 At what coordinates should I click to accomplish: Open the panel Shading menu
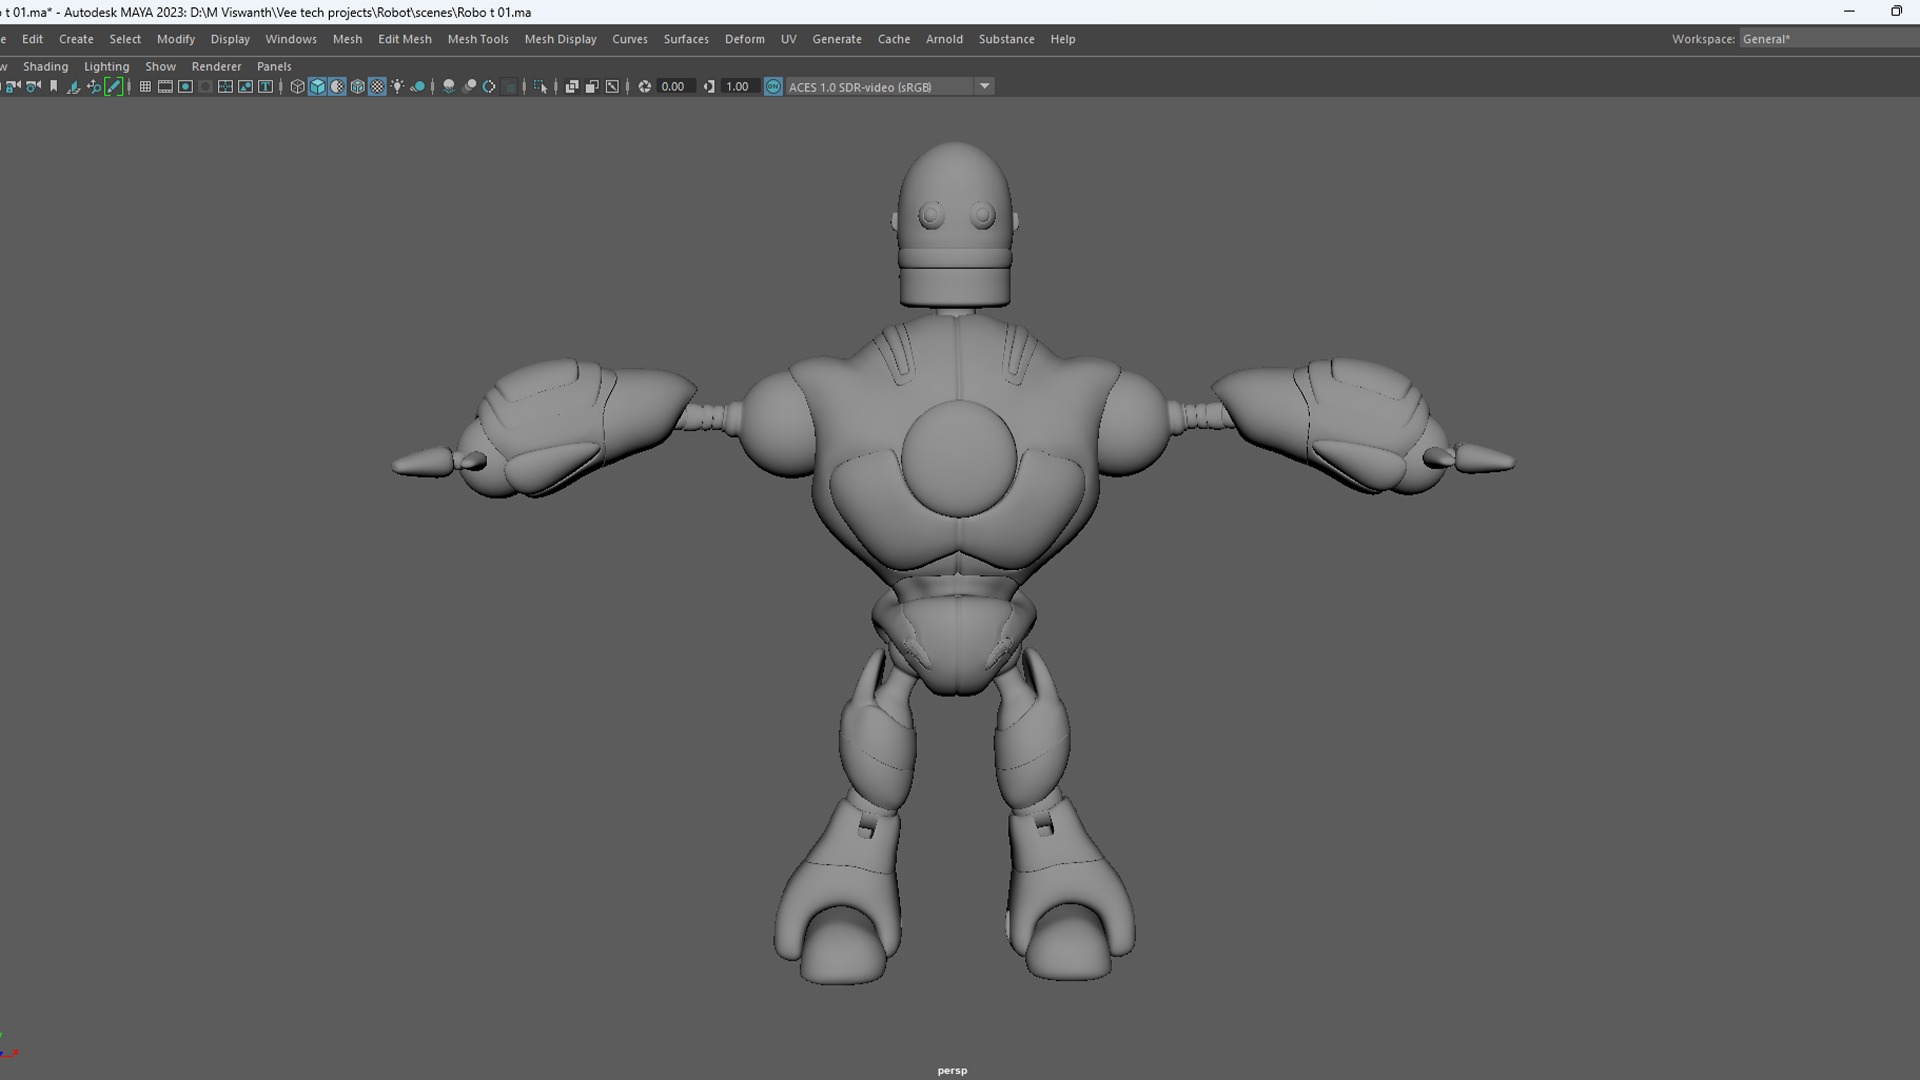(x=46, y=66)
